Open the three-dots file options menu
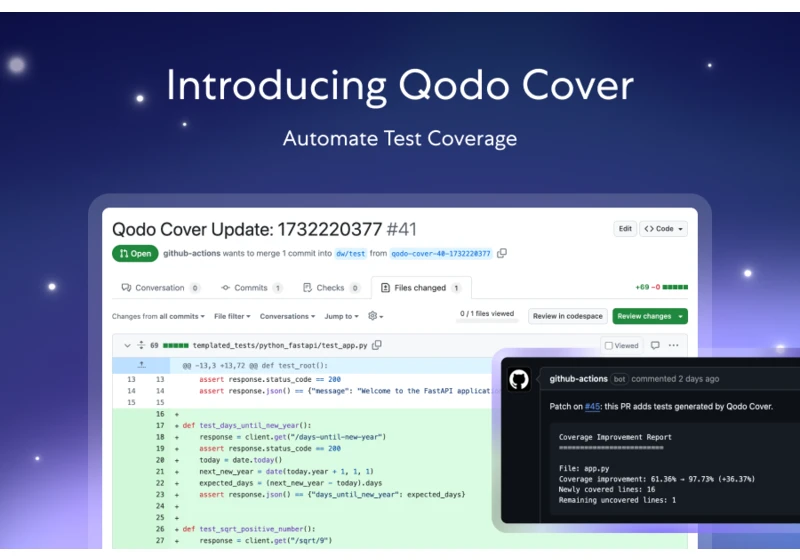This screenshot has height=560, width=800. click(x=673, y=345)
